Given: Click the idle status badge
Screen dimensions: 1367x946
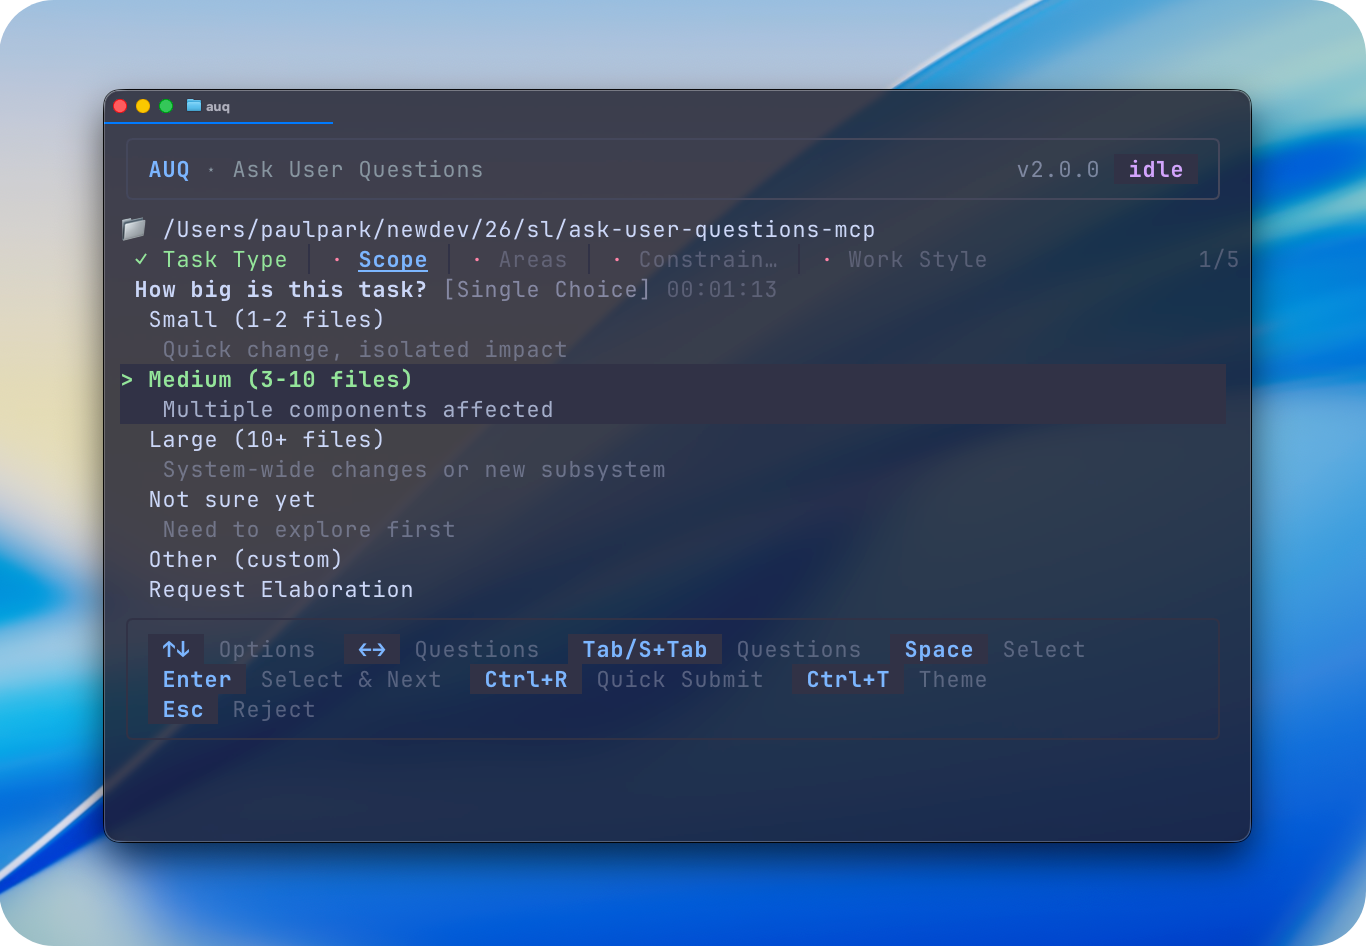Looking at the screenshot, I should tap(1156, 170).
